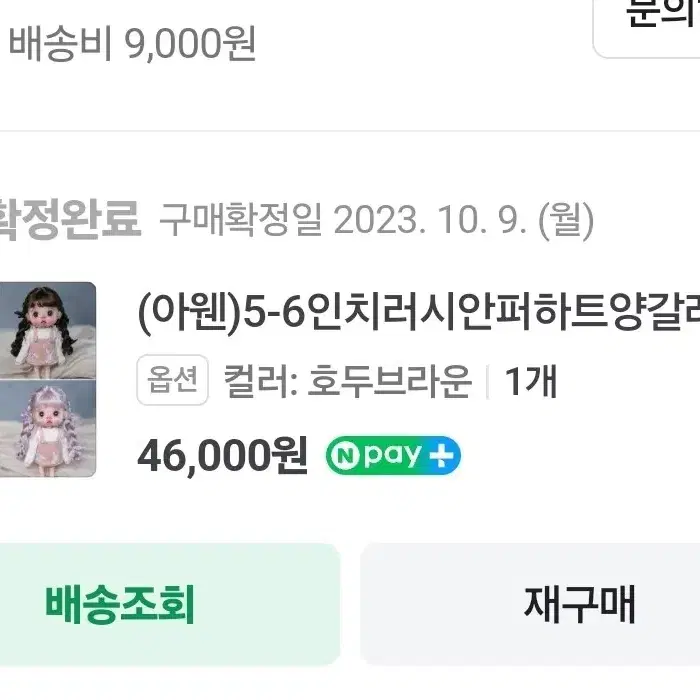Select the 옵션 badge label
Screen dimensions: 700x700
(x=172, y=380)
